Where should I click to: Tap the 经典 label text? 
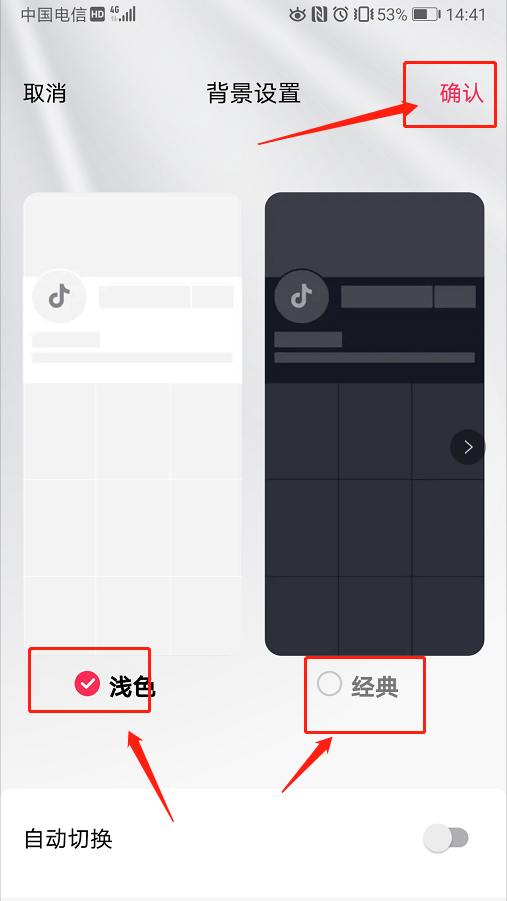[x=375, y=686]
